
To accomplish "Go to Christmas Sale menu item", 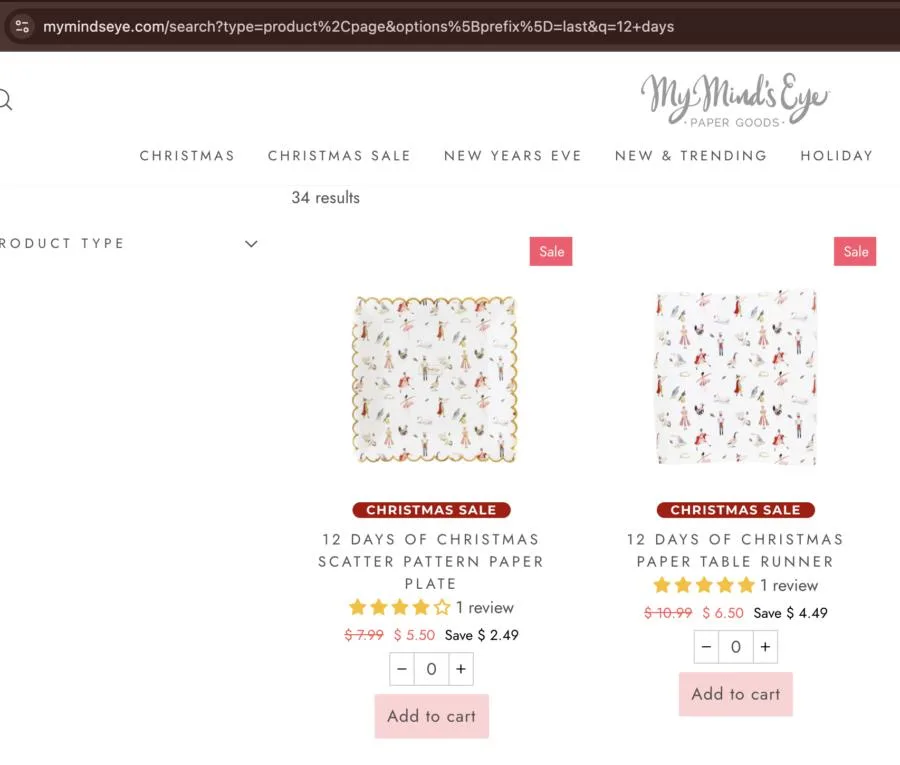I will coord(339,156).
